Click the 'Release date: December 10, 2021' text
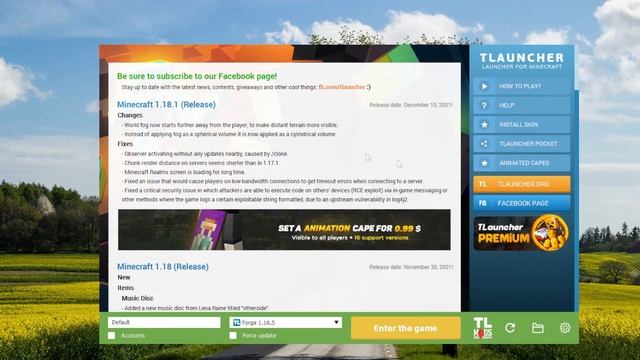The image size is (640, 360). coord(411,105)
